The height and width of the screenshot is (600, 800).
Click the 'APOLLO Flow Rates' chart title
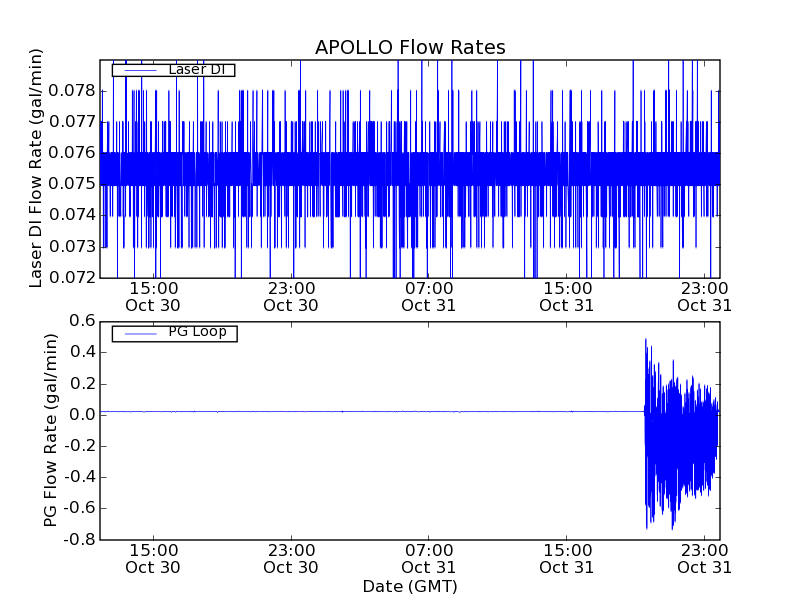[x=410, y=47]
